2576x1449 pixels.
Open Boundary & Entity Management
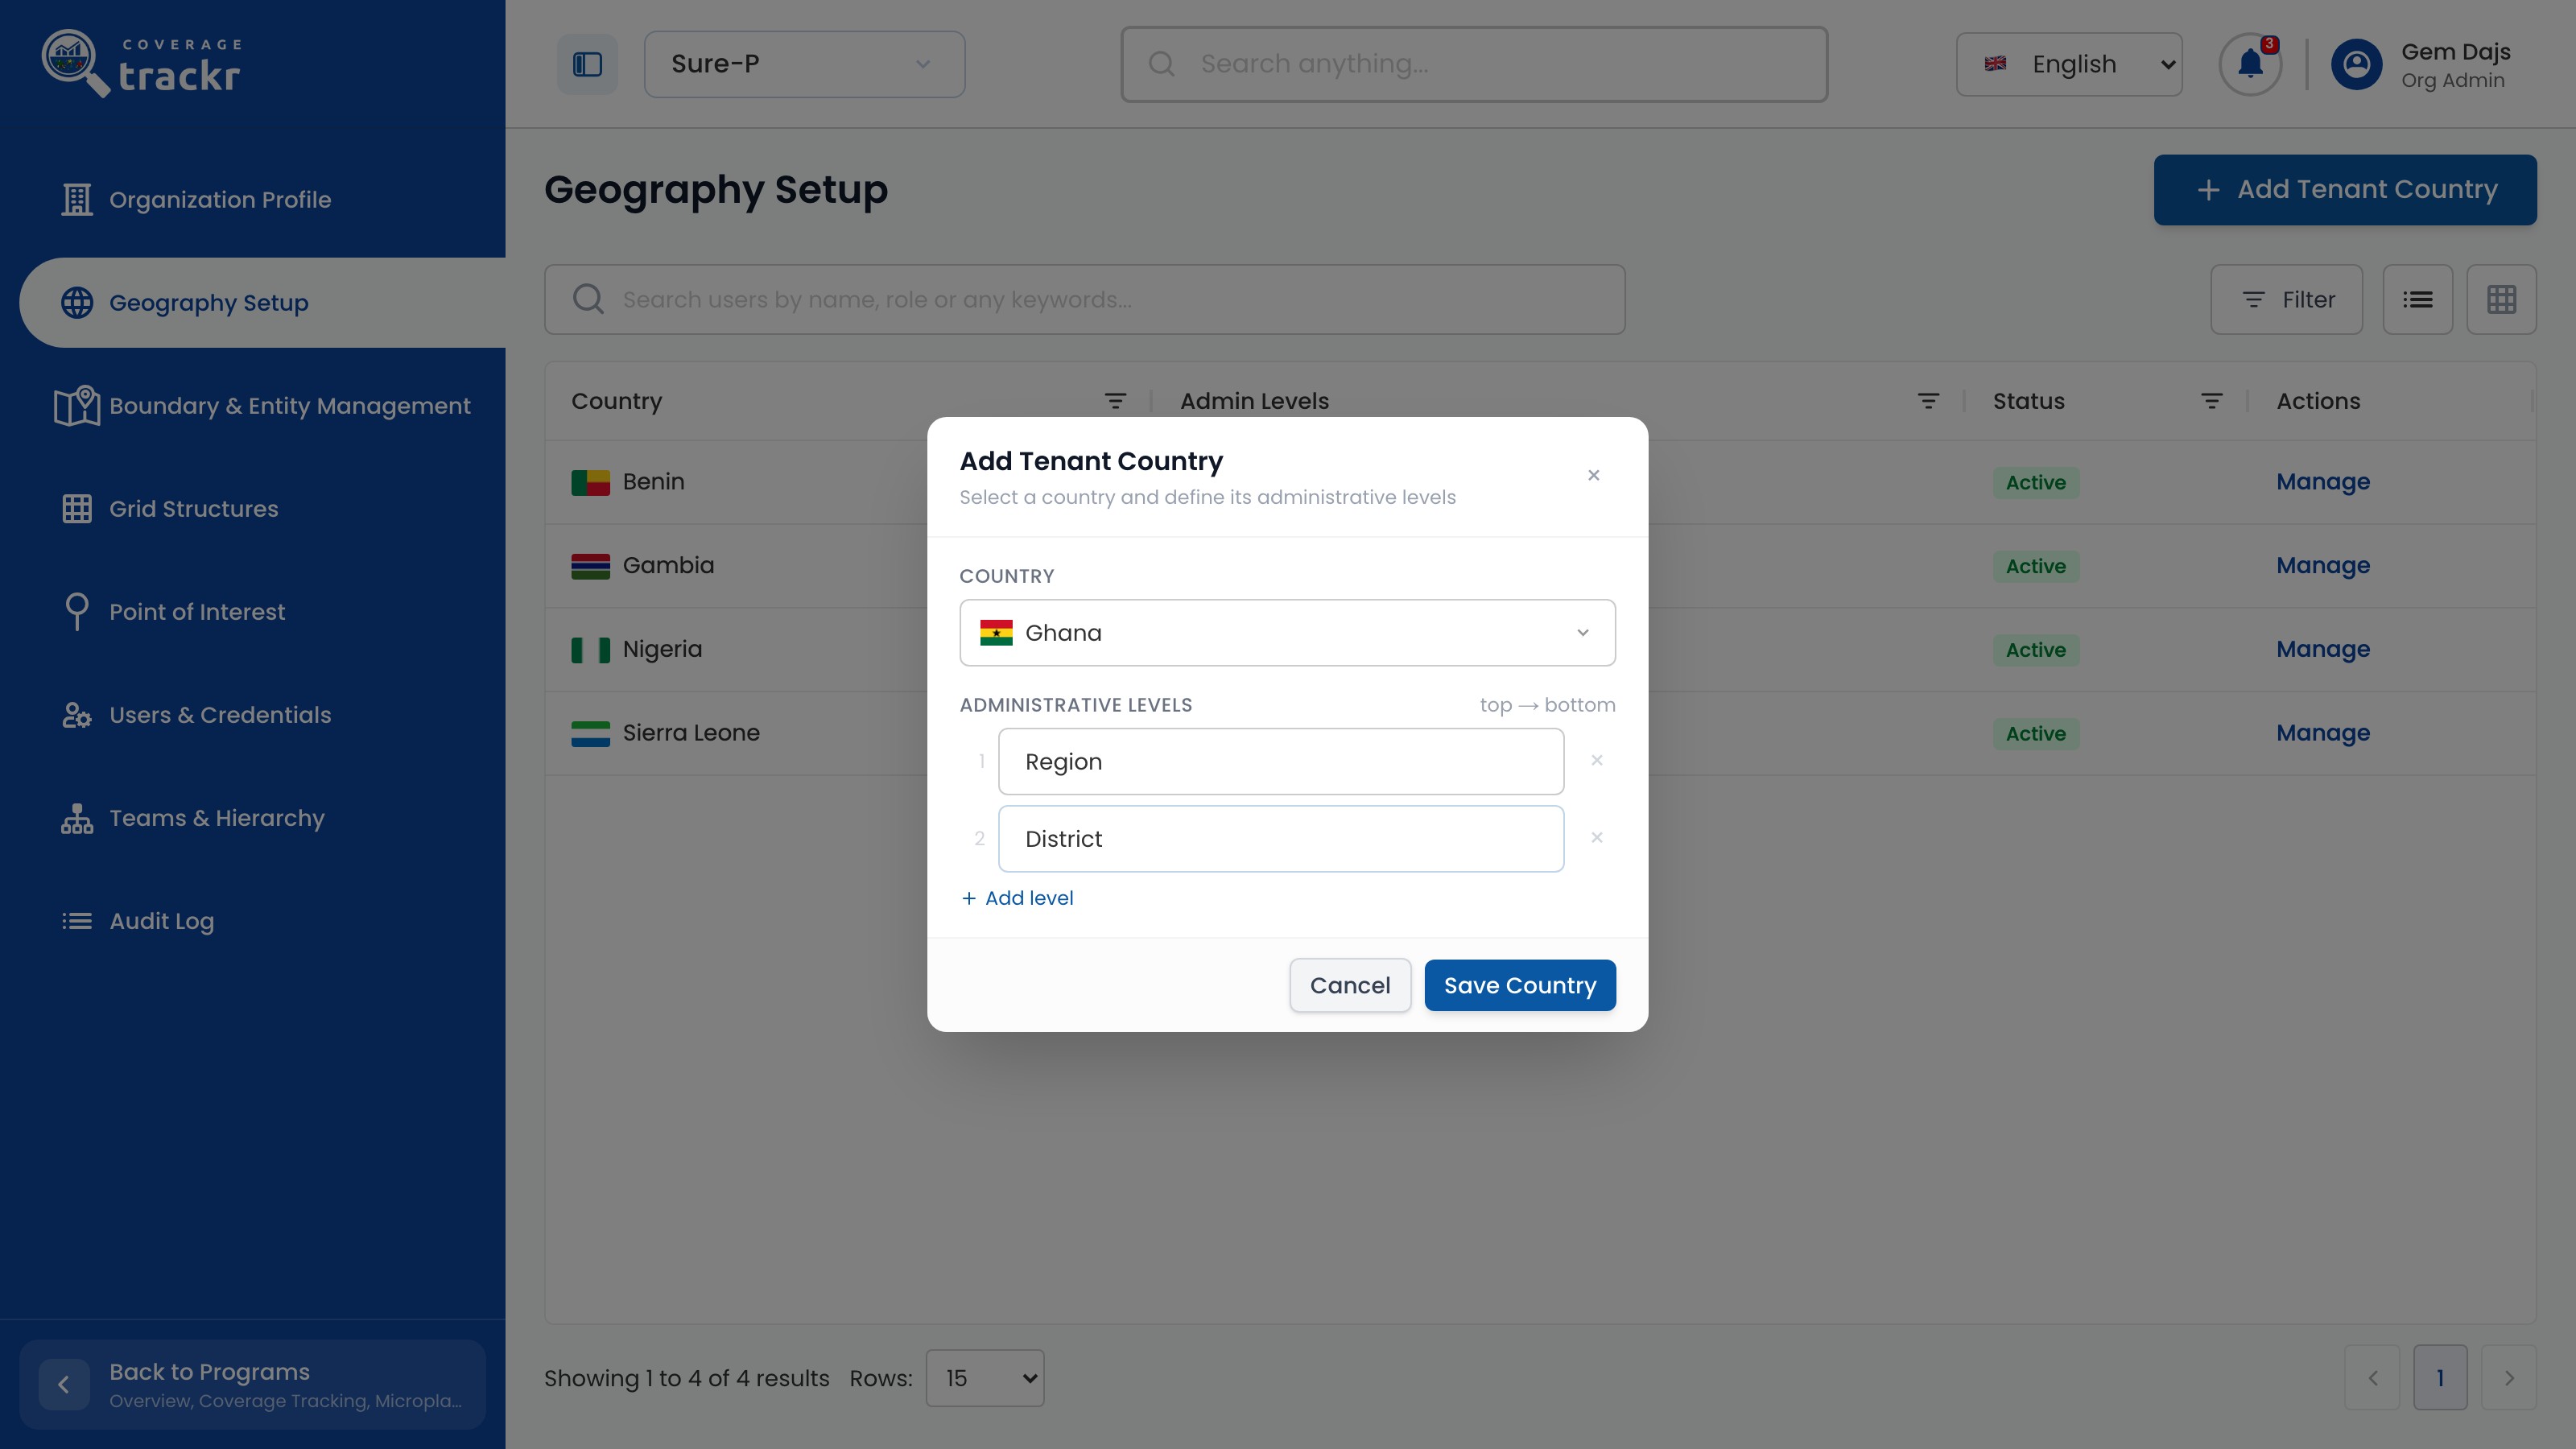point(262,406)
